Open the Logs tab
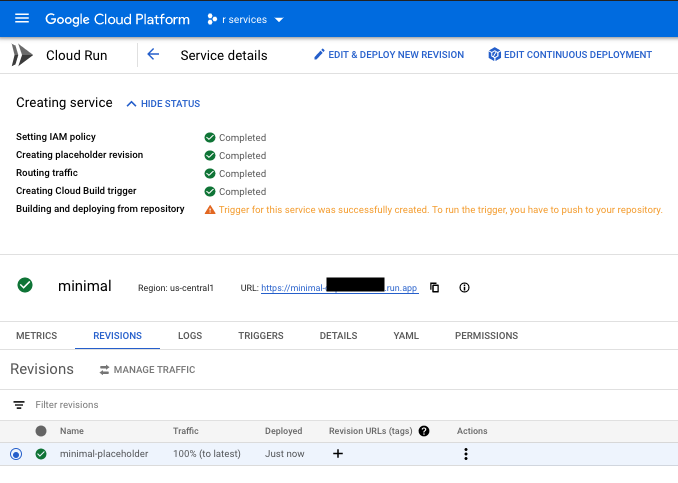The width and height of the screenshot is (678, 483). pos(190,336)
